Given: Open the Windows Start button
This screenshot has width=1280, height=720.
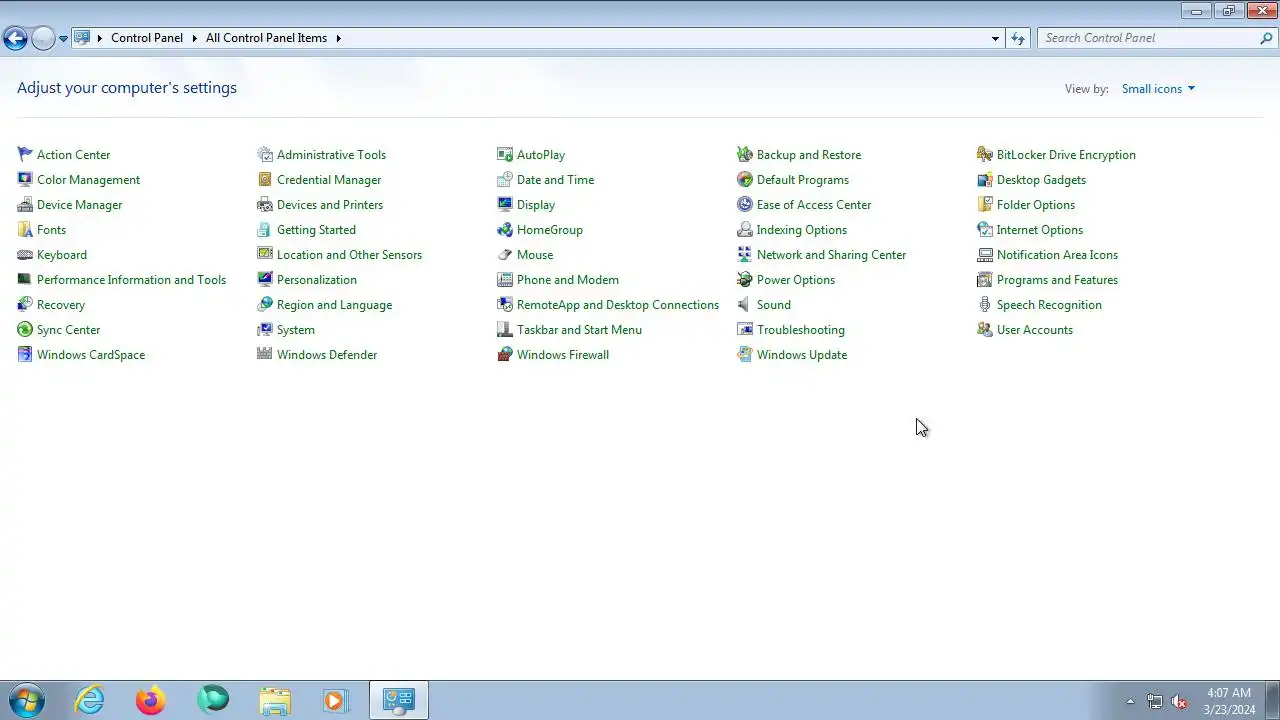Looking at the screenshot, I should [x=27, y=700].
